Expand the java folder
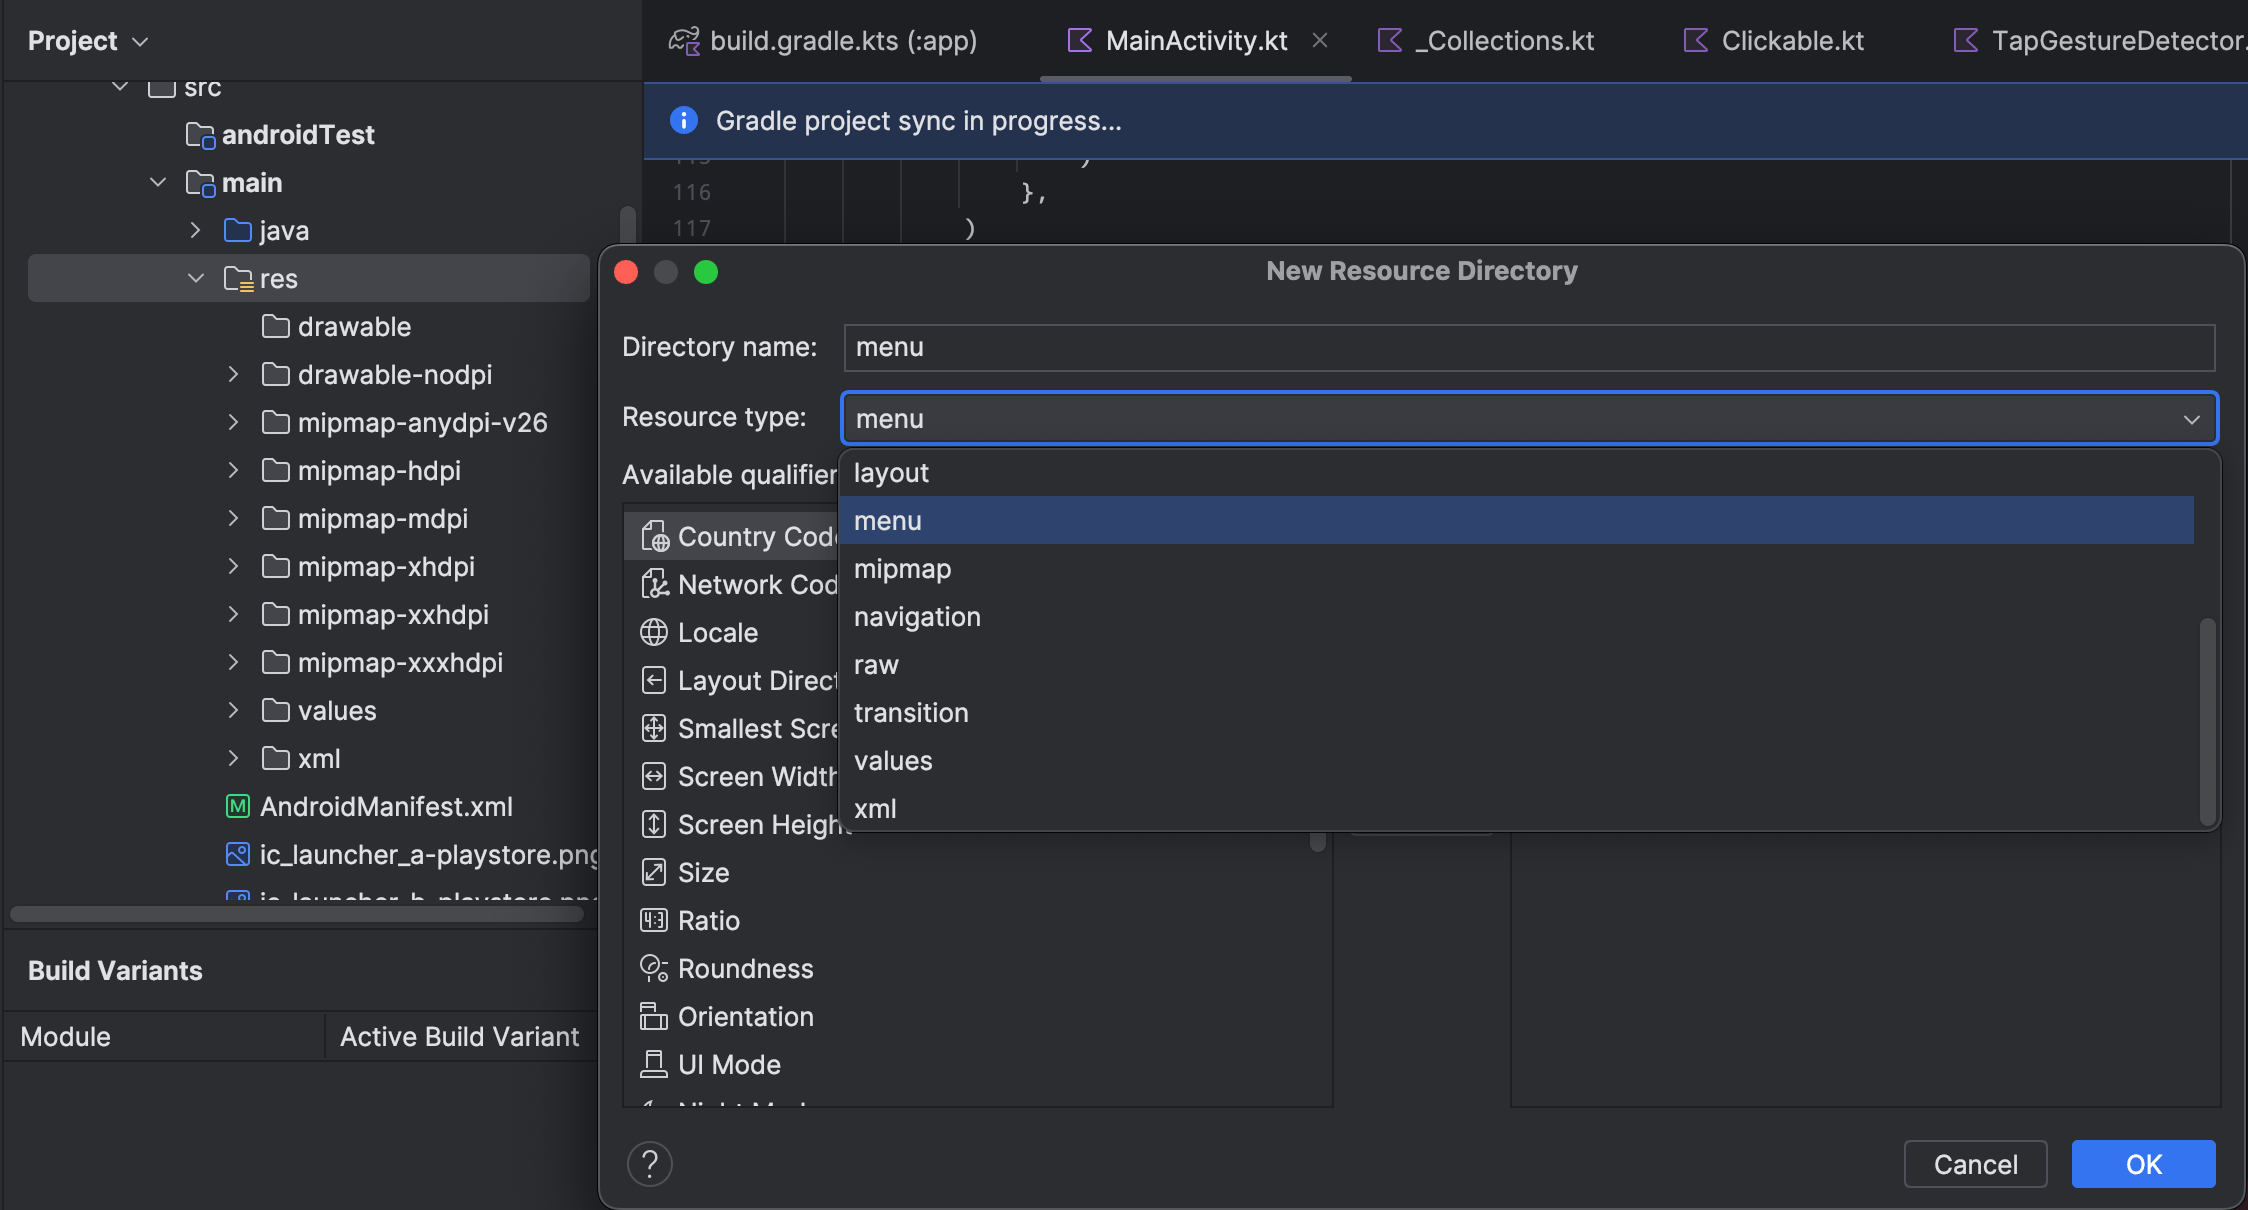Viewport: 2248px width, 1210px height. 196,230
